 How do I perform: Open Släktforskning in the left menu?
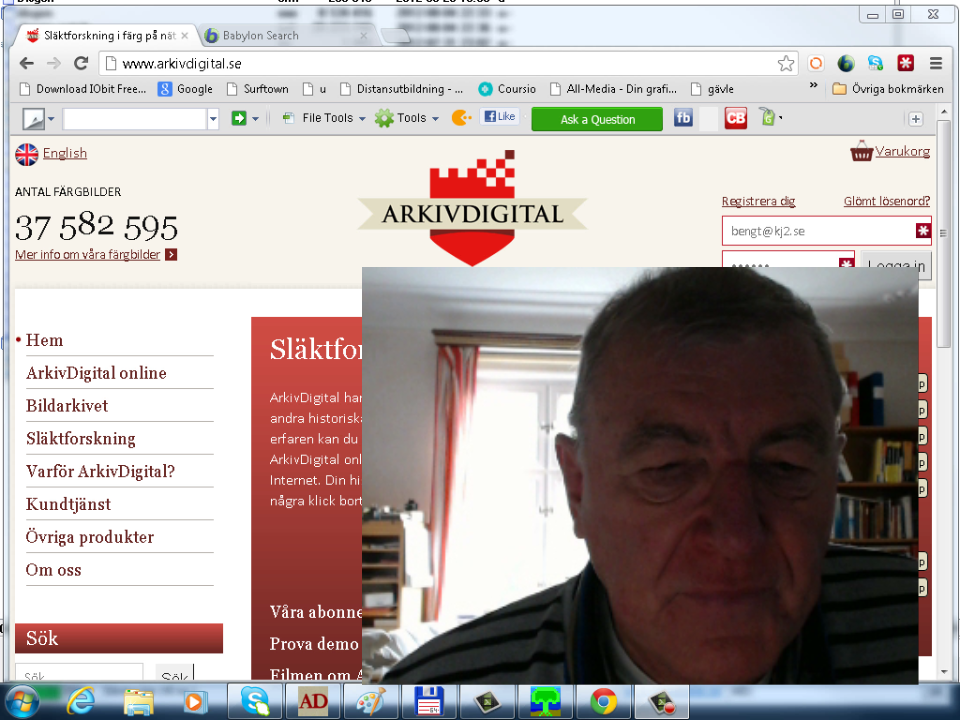(x=81, y=438)
